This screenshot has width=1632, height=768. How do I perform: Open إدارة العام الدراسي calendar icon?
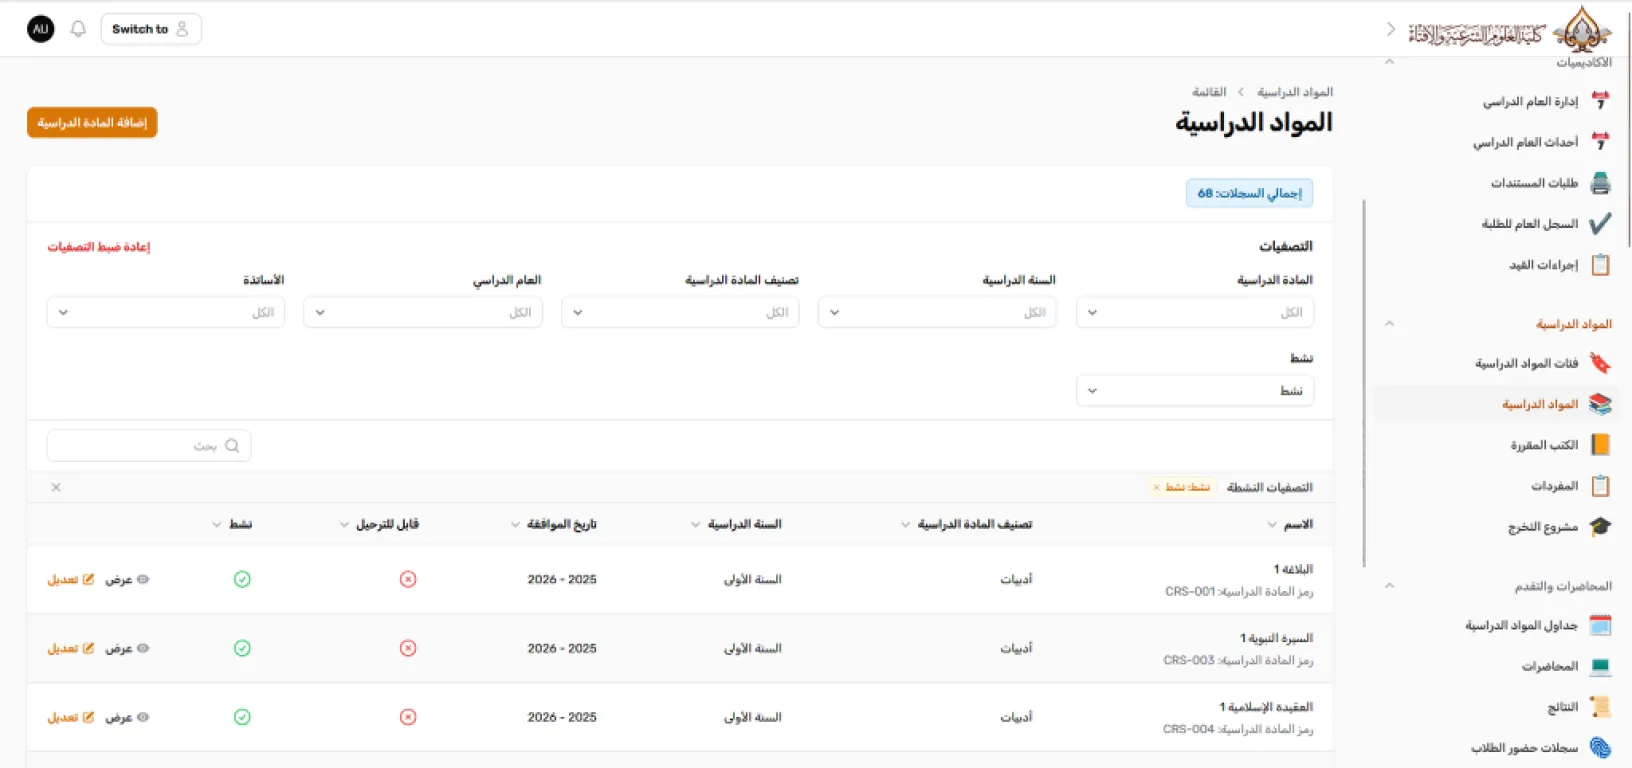1600,101
